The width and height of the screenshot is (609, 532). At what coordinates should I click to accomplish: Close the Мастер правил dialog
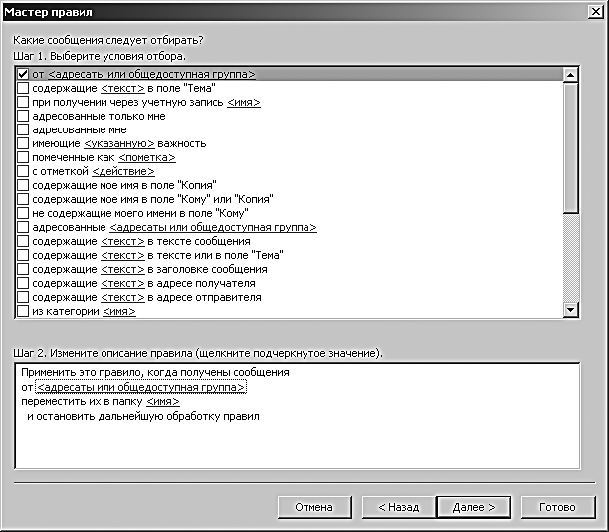[596, 12]
